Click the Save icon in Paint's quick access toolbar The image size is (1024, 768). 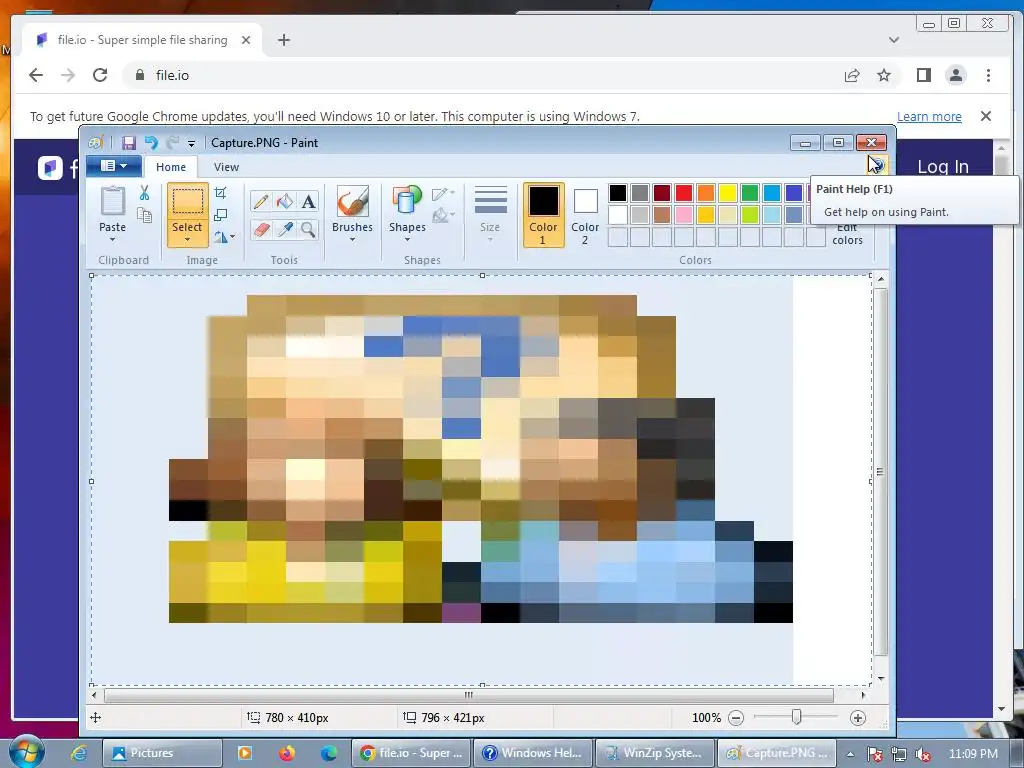tap(129, 143)
